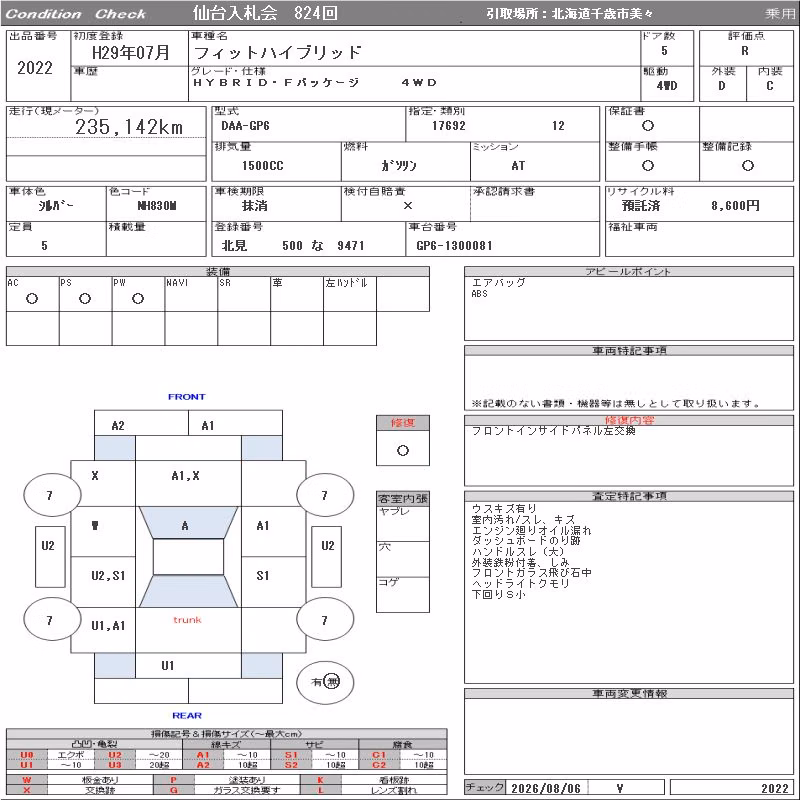Viewport: 800px width, 800px height.
Task: Click the '整備記録' circle mark
Action: pos(747,165)
